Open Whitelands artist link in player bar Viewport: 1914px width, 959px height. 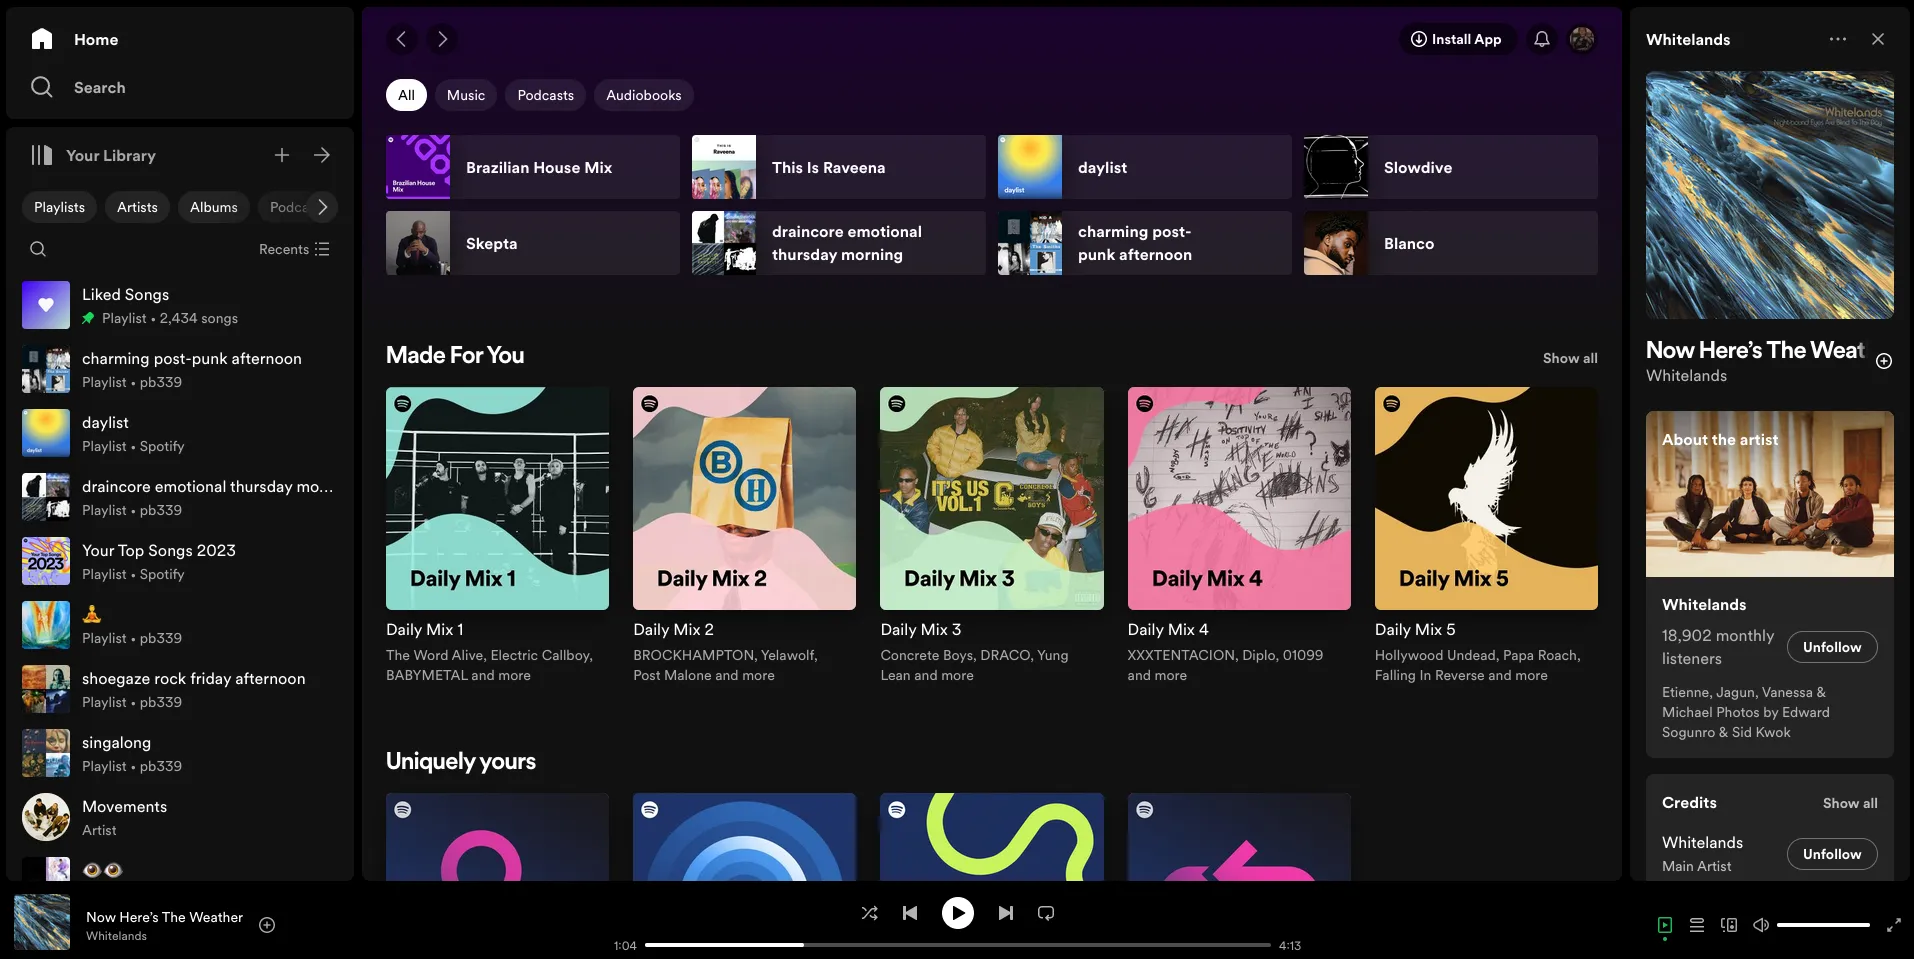116,936
